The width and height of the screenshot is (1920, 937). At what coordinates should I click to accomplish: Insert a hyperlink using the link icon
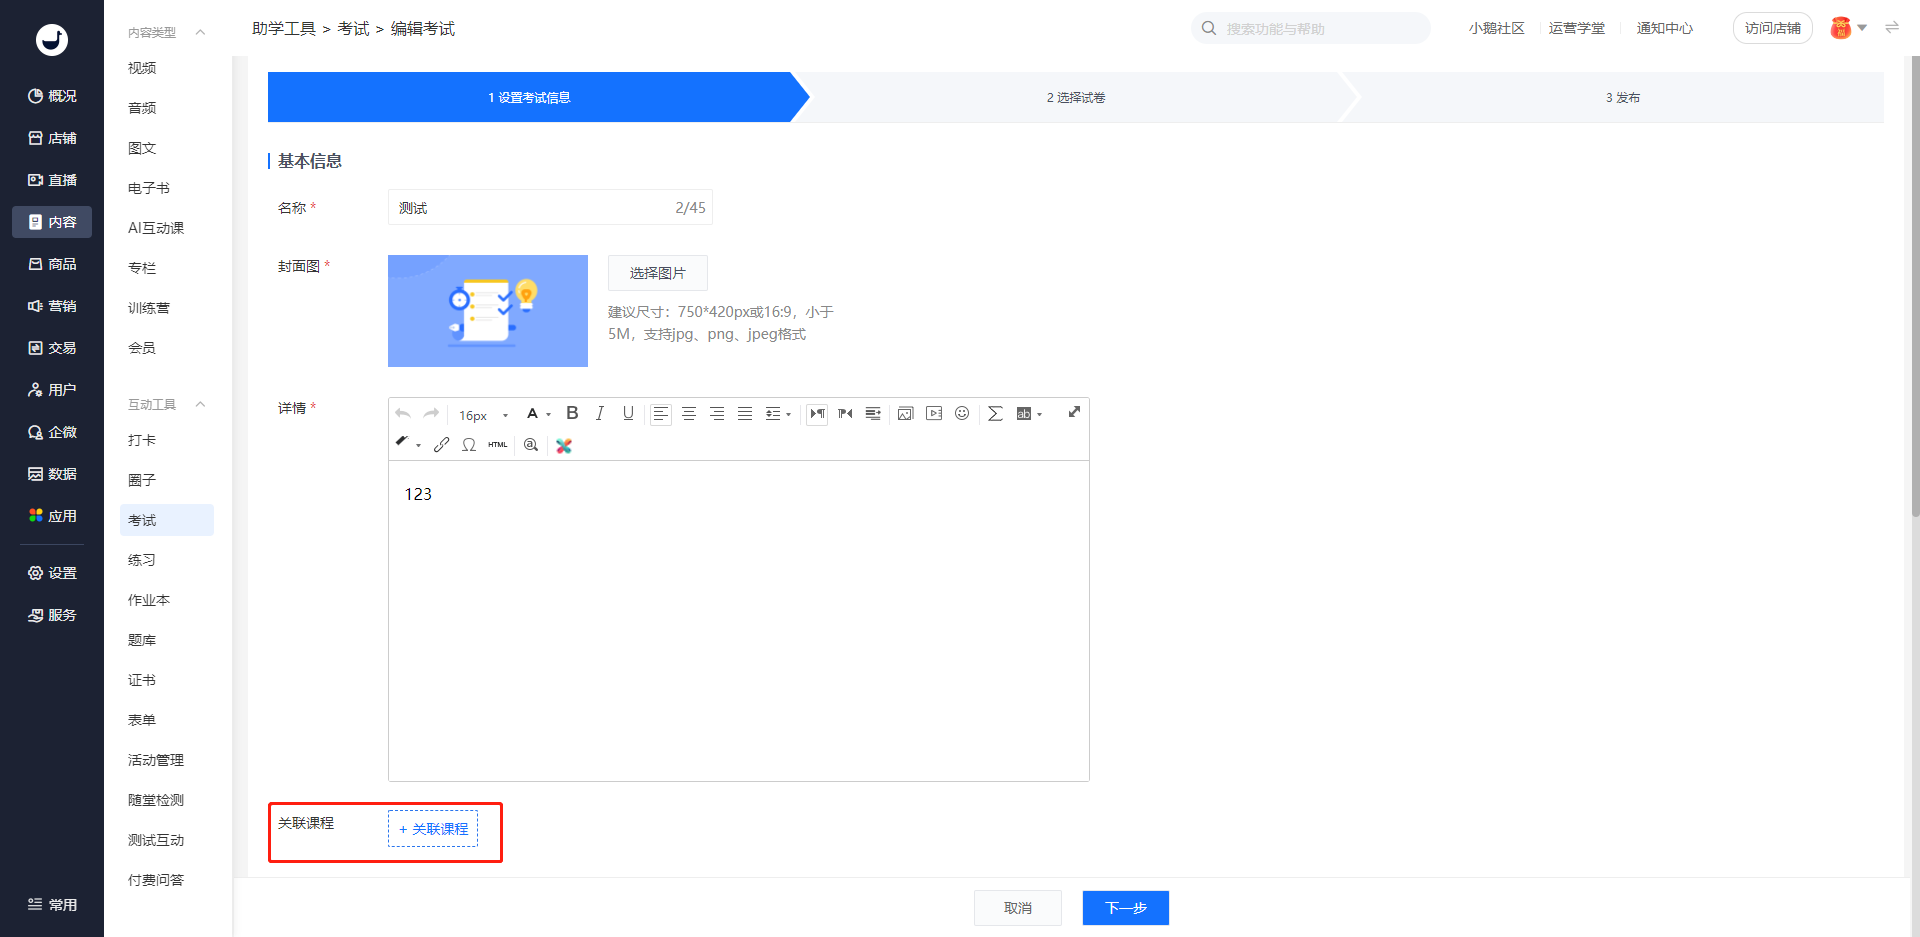point(441,445)
